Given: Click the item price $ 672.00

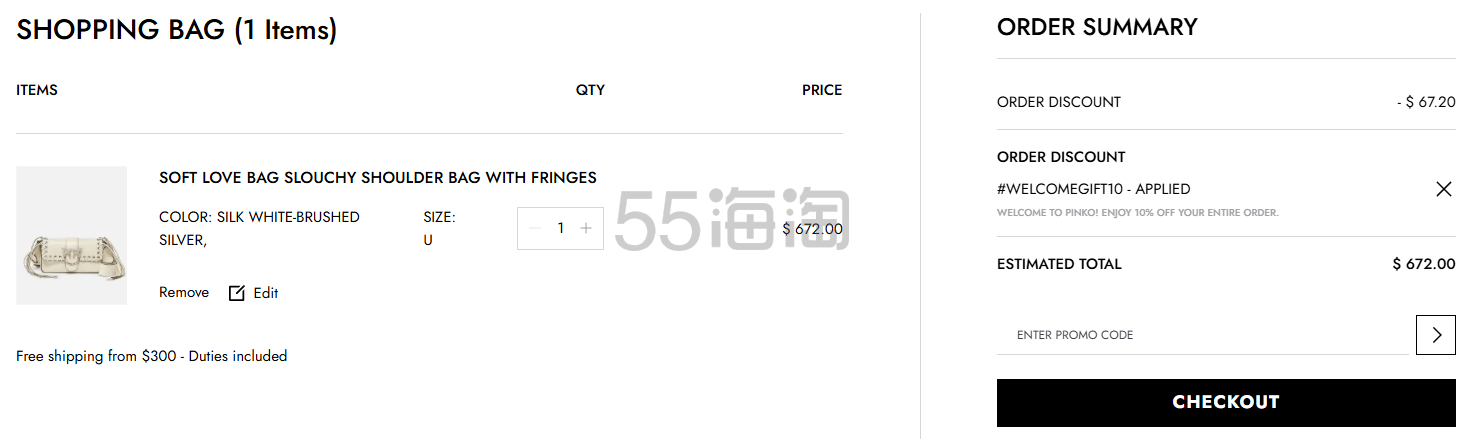Looking at the screenshot, I should pos(812,228).
